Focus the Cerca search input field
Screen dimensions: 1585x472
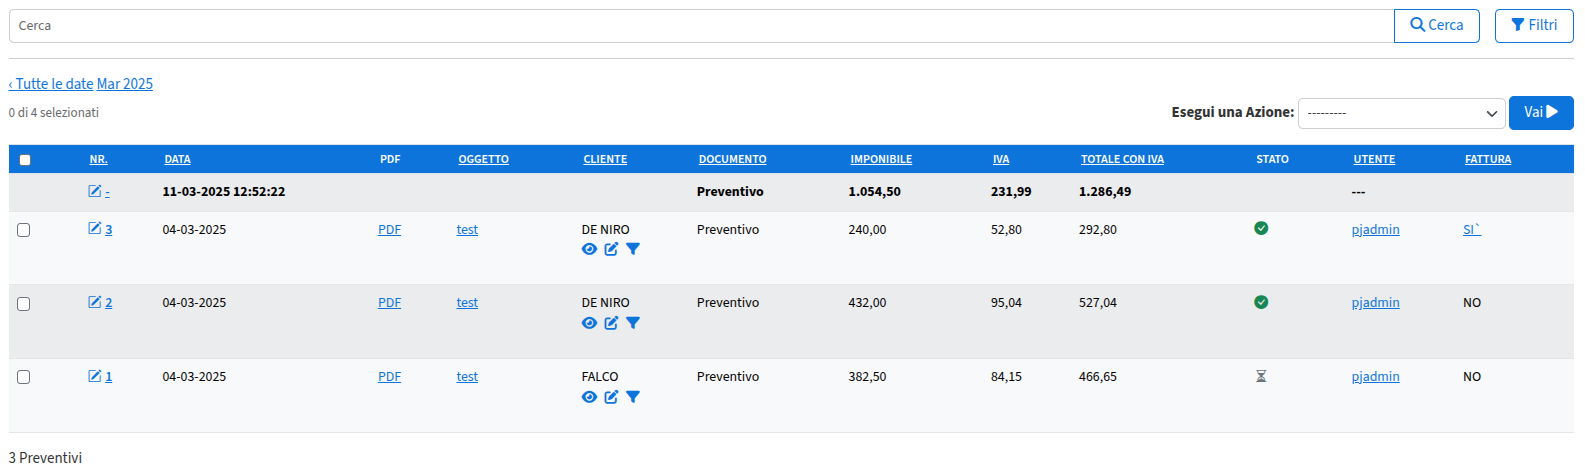click(x=701, y=26)
